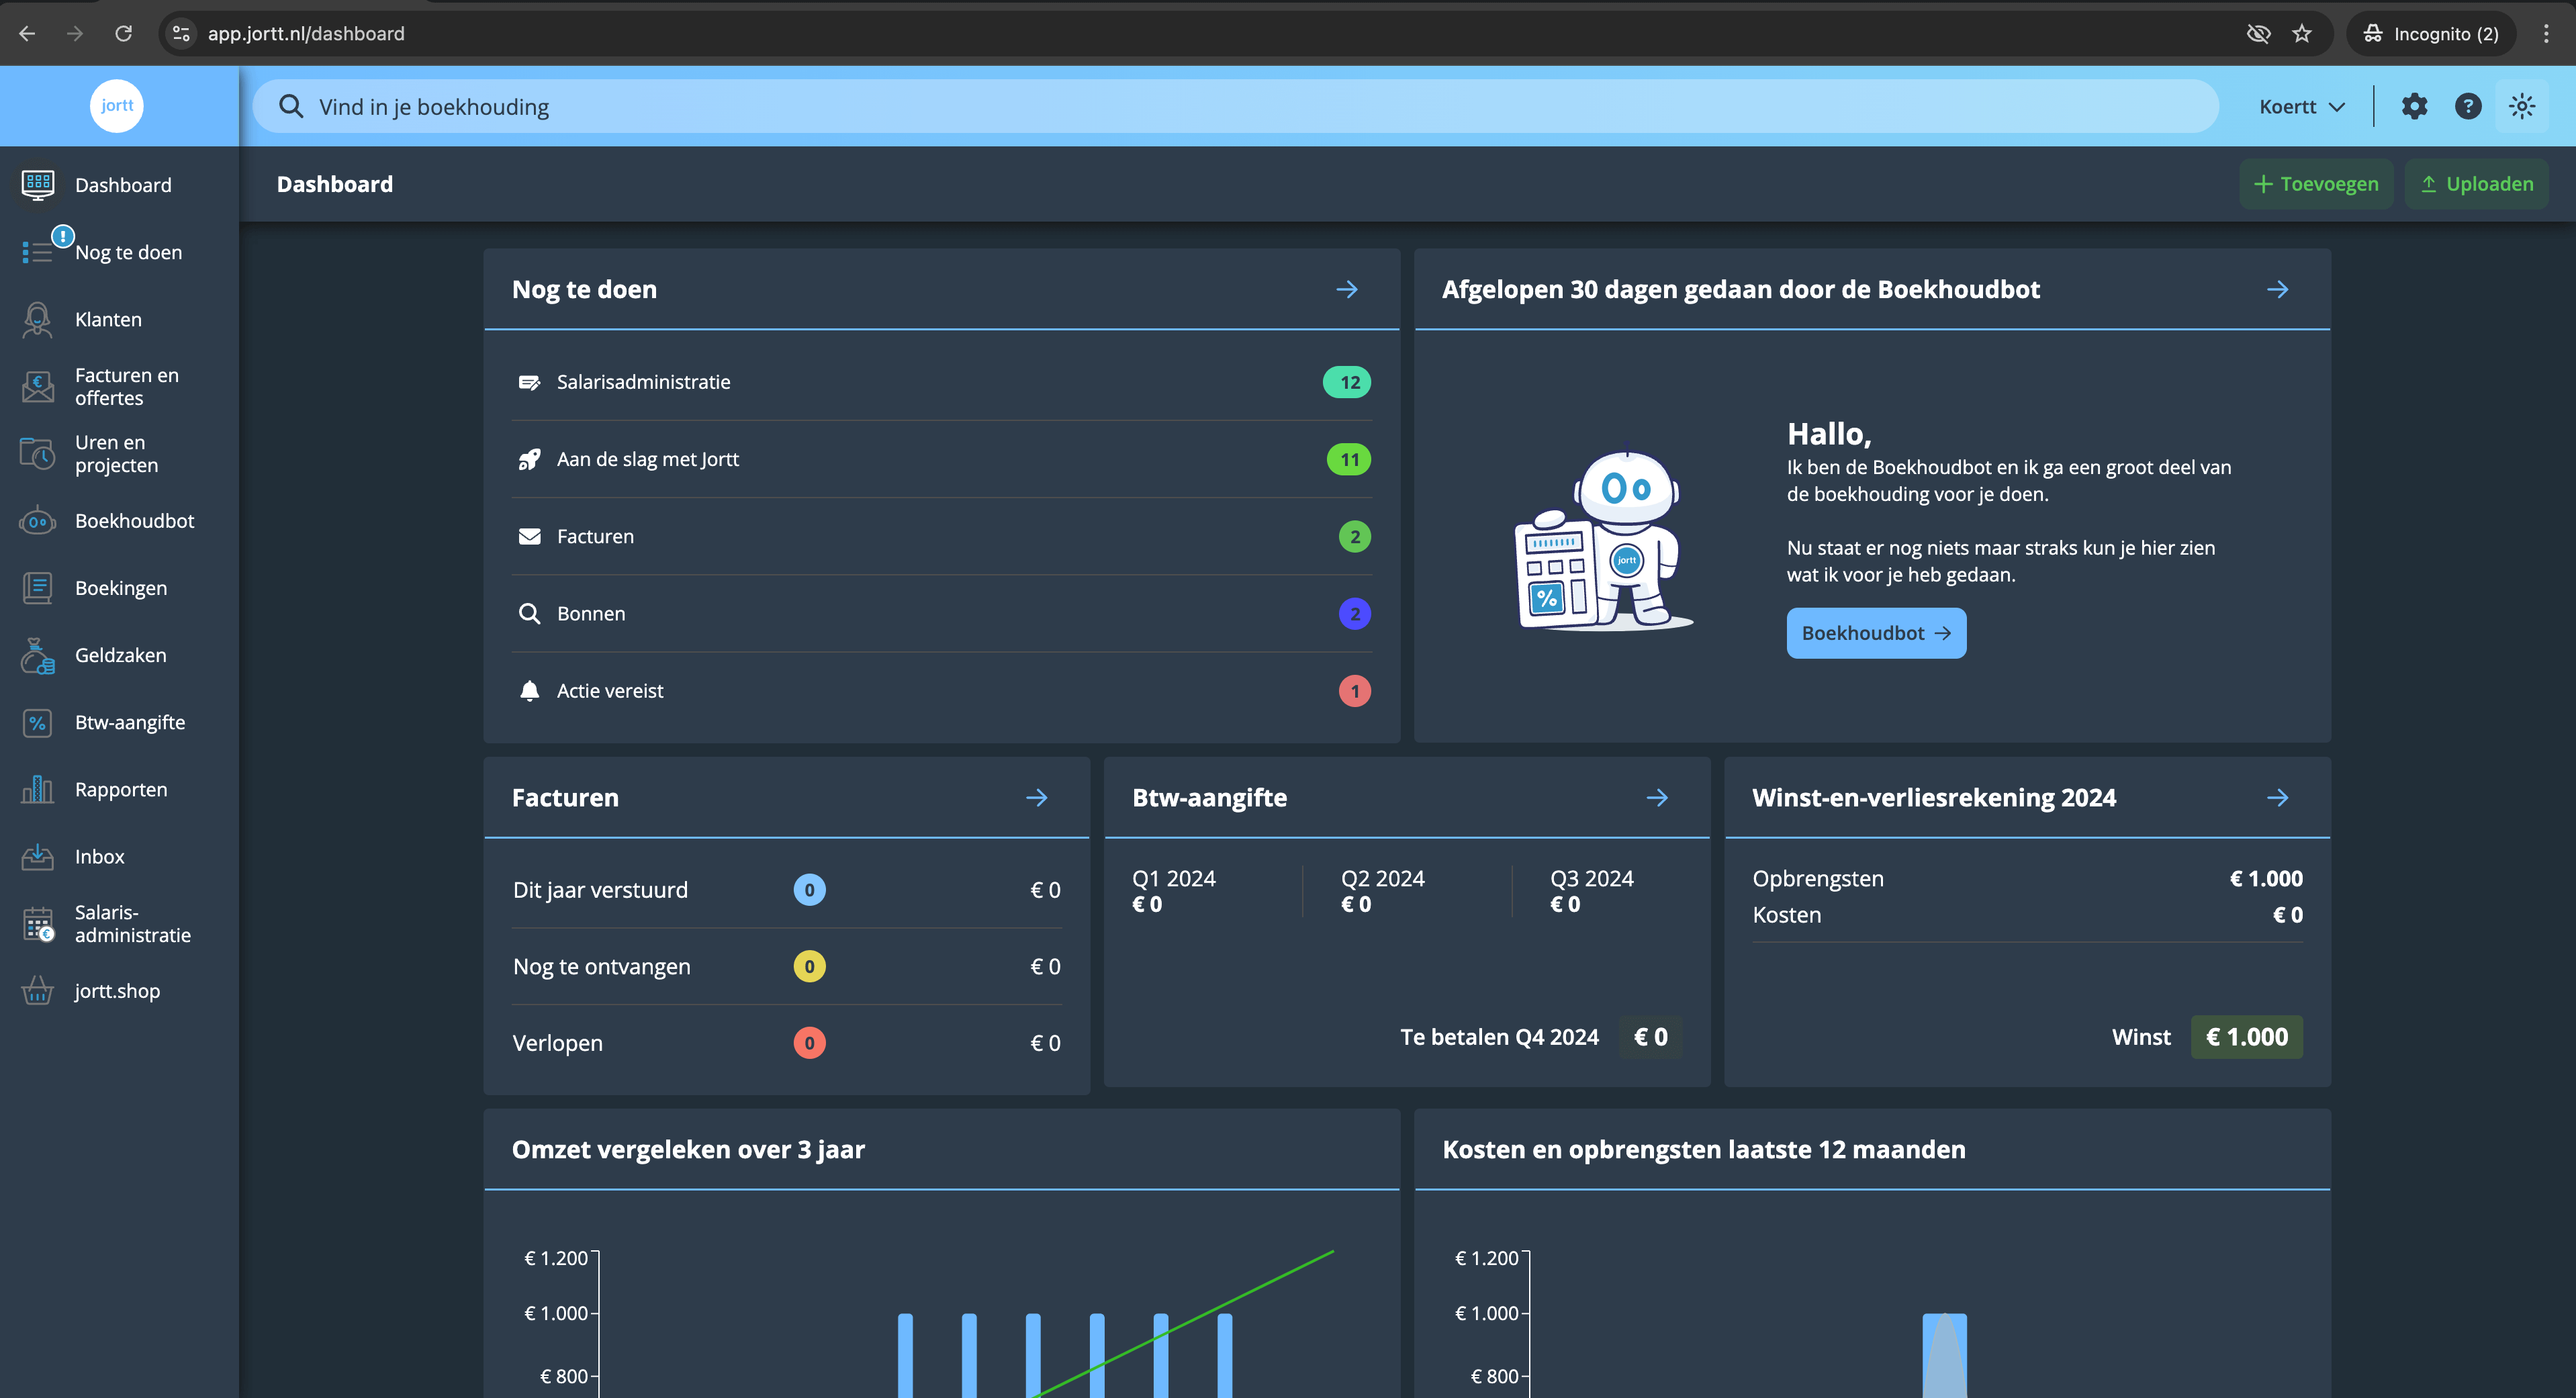The image size is (2576, 1398).
Task: Click the Uploaden button
Action: [x=2476, y=184]
